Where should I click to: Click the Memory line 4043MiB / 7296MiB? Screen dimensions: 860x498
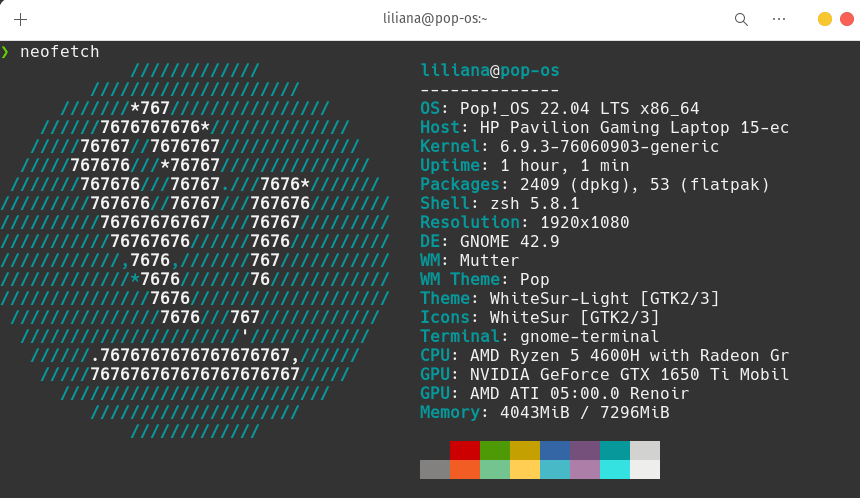545,412
